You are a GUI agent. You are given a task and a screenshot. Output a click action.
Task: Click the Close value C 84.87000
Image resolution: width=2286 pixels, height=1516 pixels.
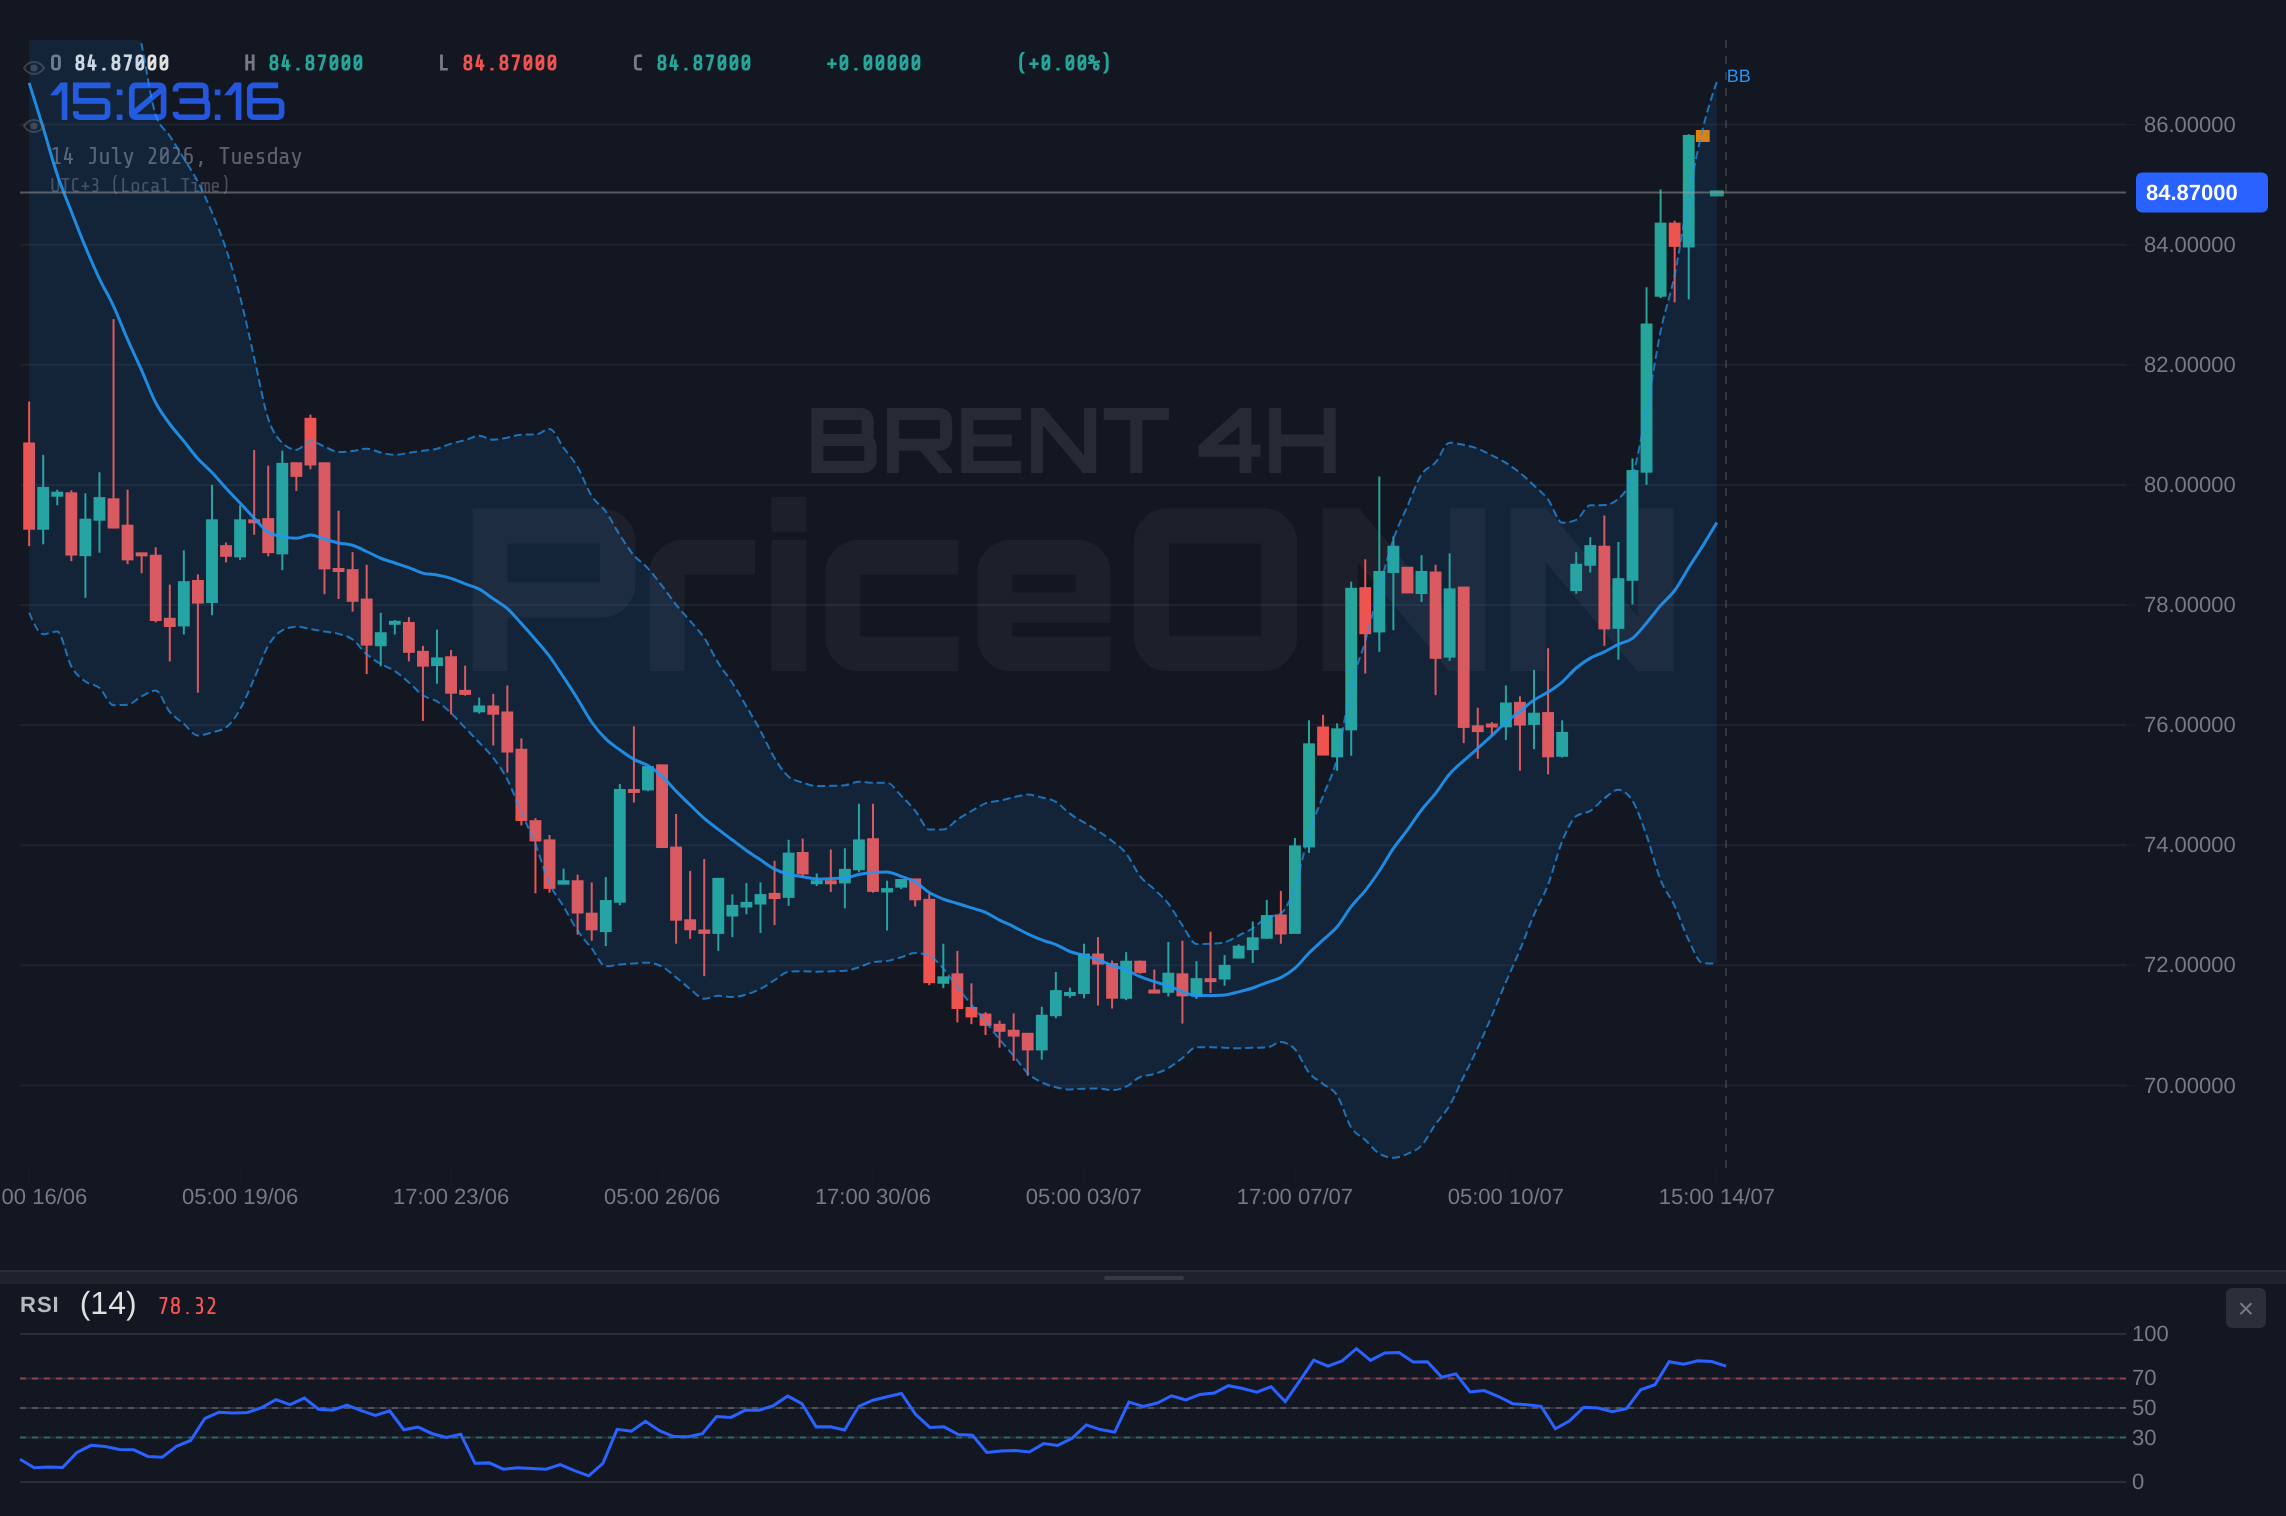coord(692,63)
